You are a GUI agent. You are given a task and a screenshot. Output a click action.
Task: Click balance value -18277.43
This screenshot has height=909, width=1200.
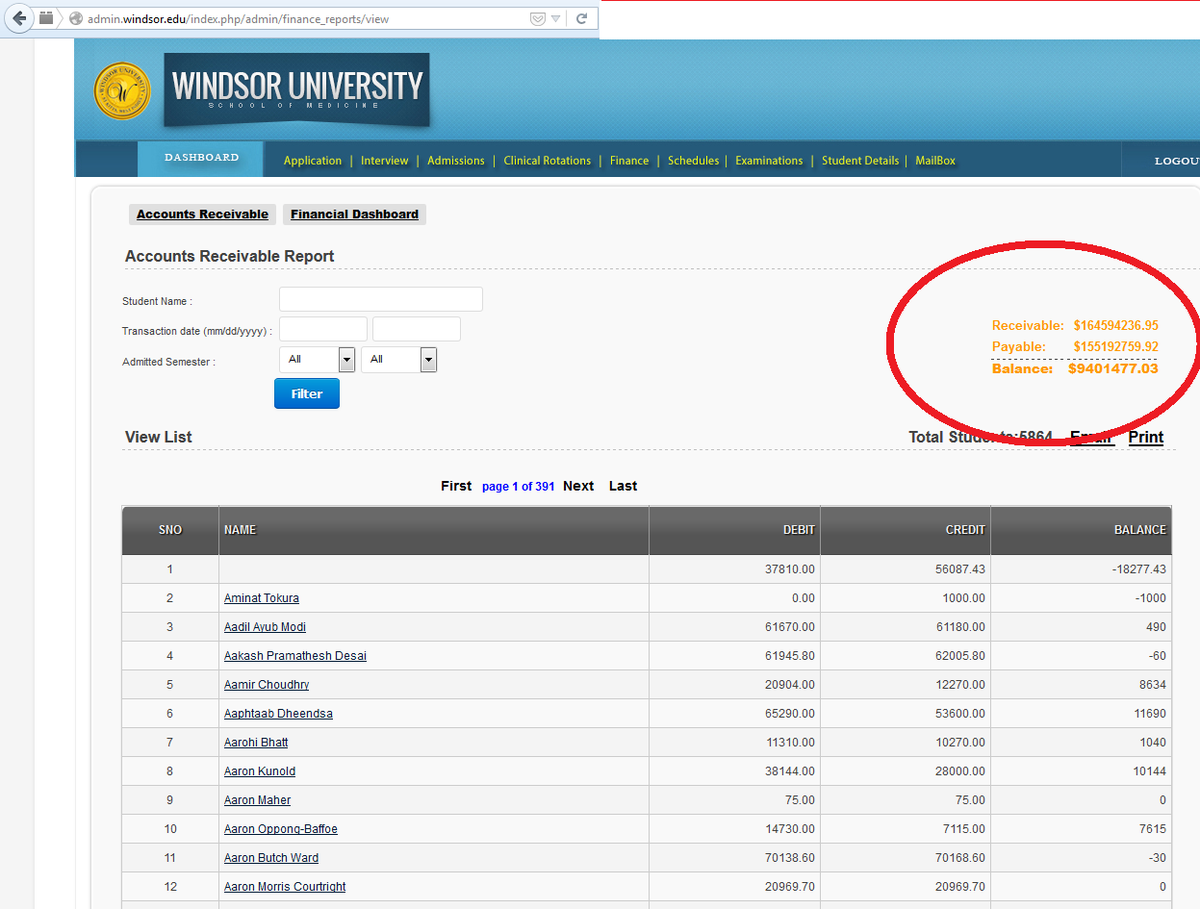1139,570
